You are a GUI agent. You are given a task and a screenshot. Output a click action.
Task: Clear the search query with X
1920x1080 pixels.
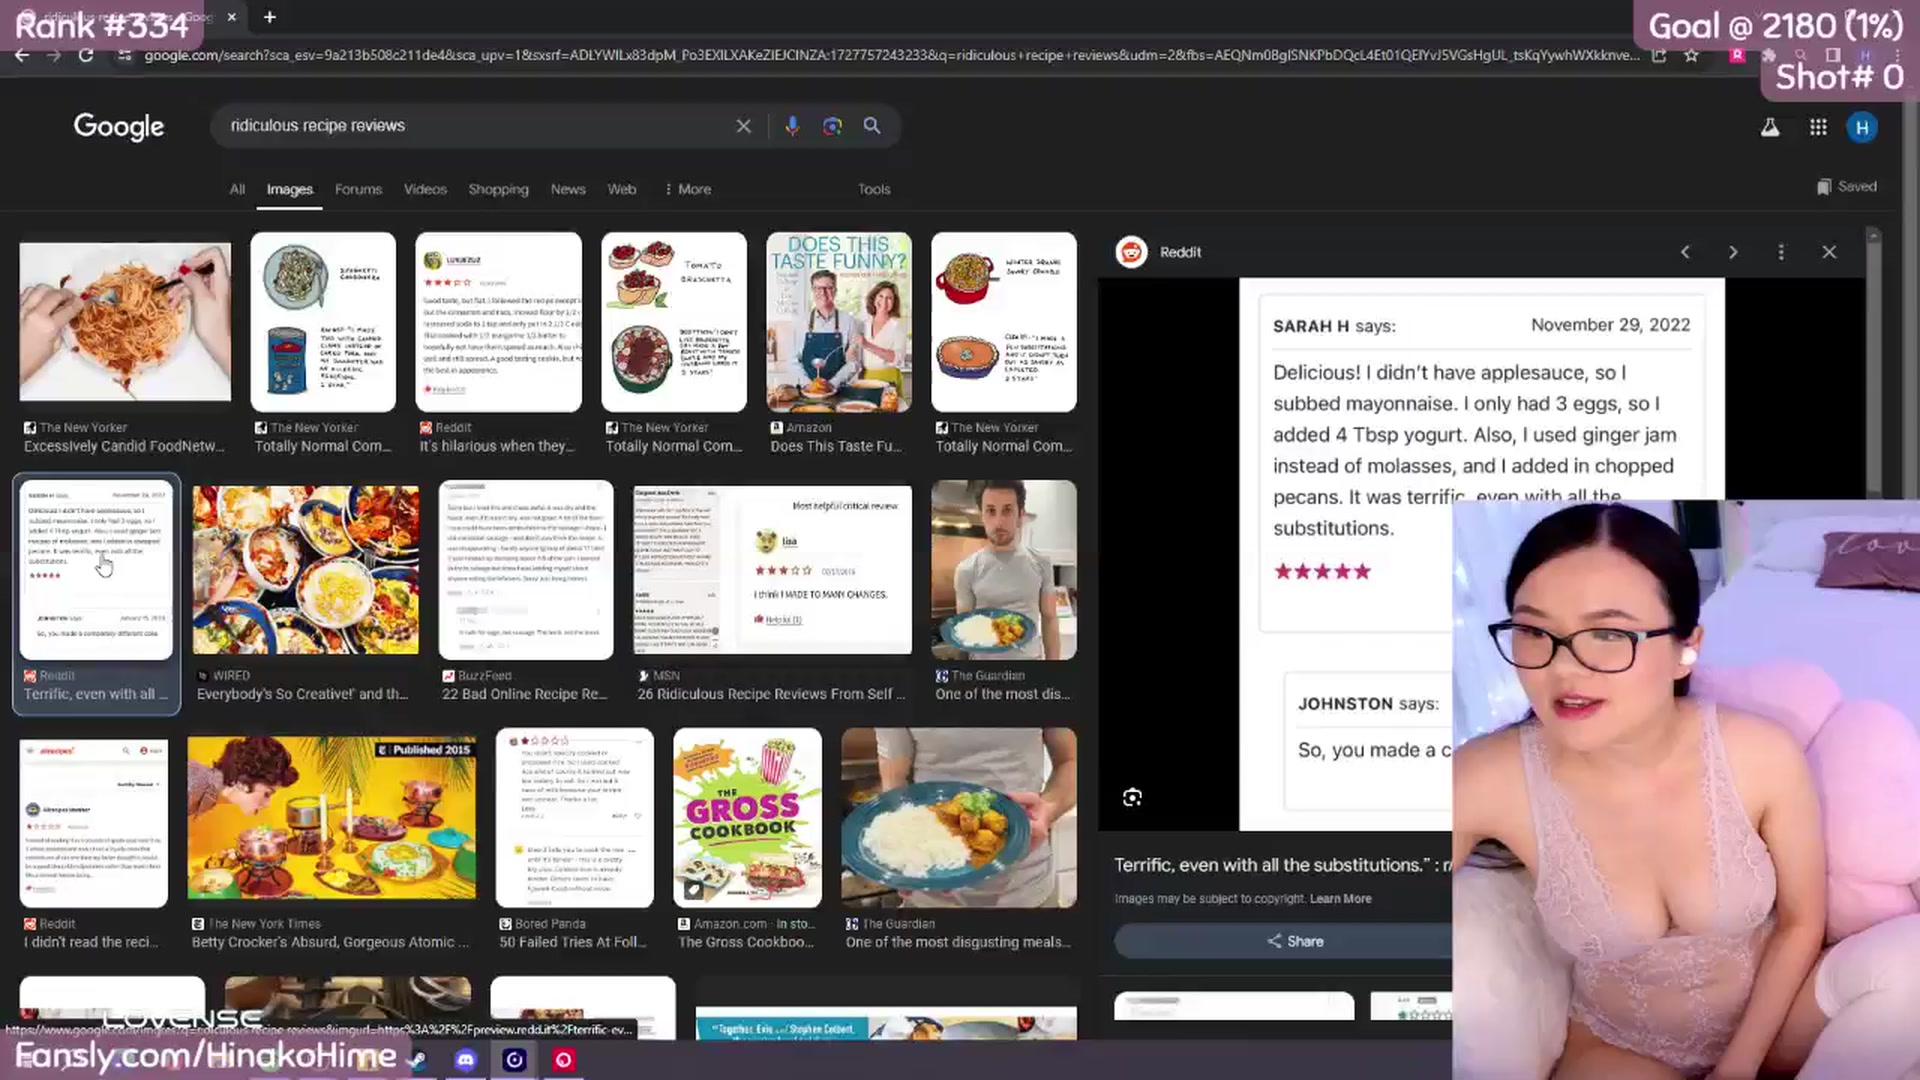[x=743, y=126]
